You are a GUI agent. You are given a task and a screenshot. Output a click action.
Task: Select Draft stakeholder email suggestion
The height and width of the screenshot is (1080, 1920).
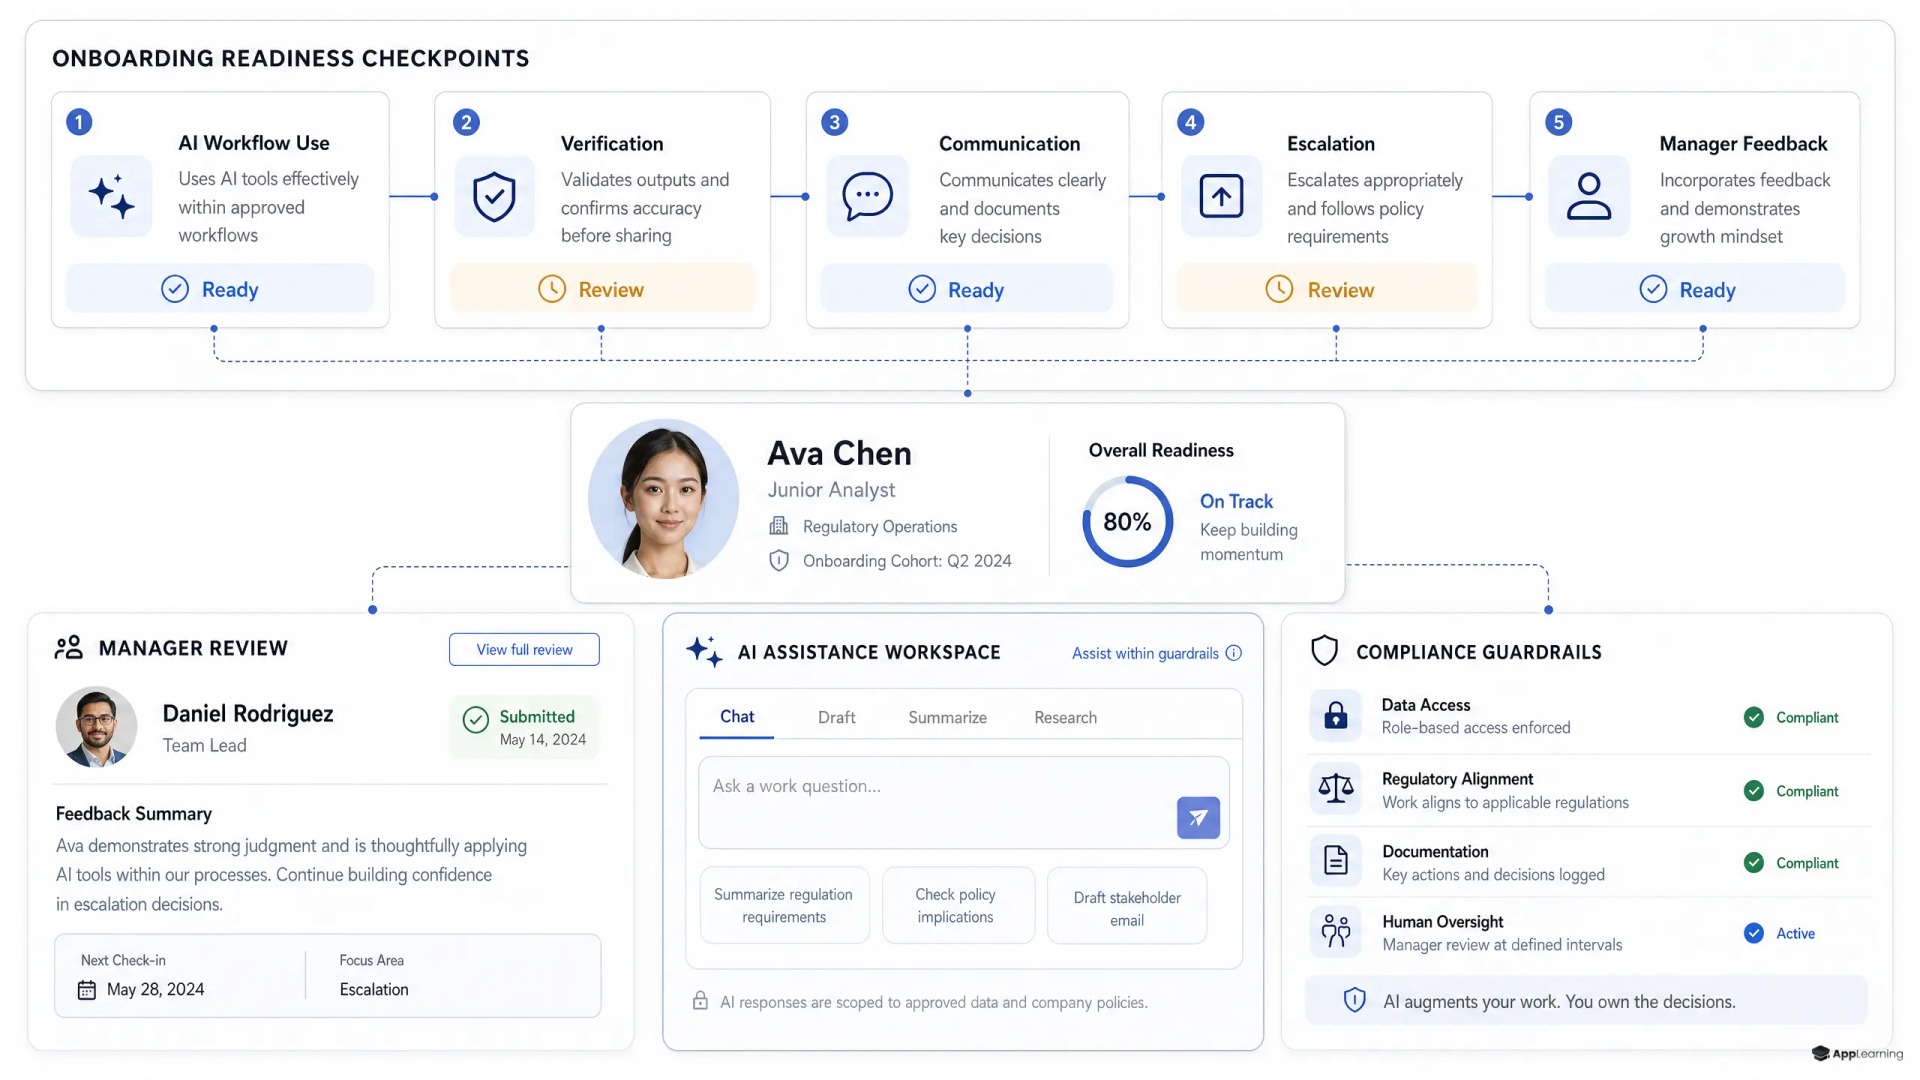click(x=1127, y=905)
